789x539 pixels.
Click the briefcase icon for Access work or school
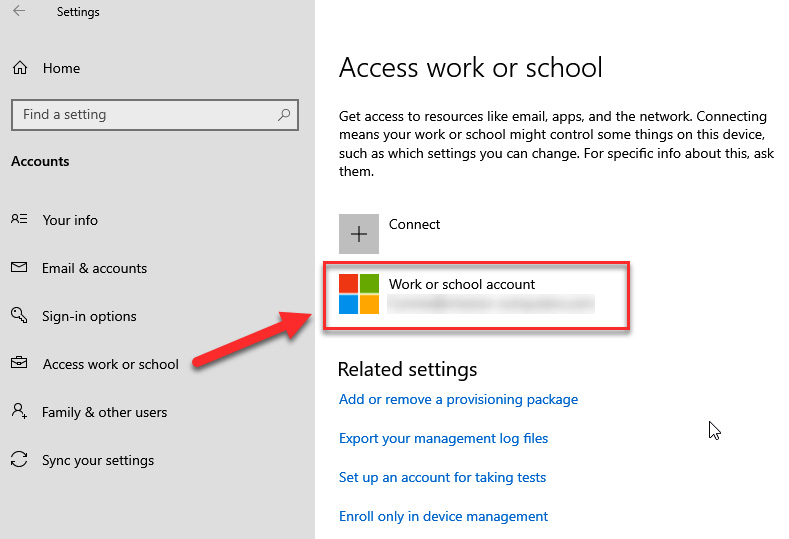[x=19, y=362]
